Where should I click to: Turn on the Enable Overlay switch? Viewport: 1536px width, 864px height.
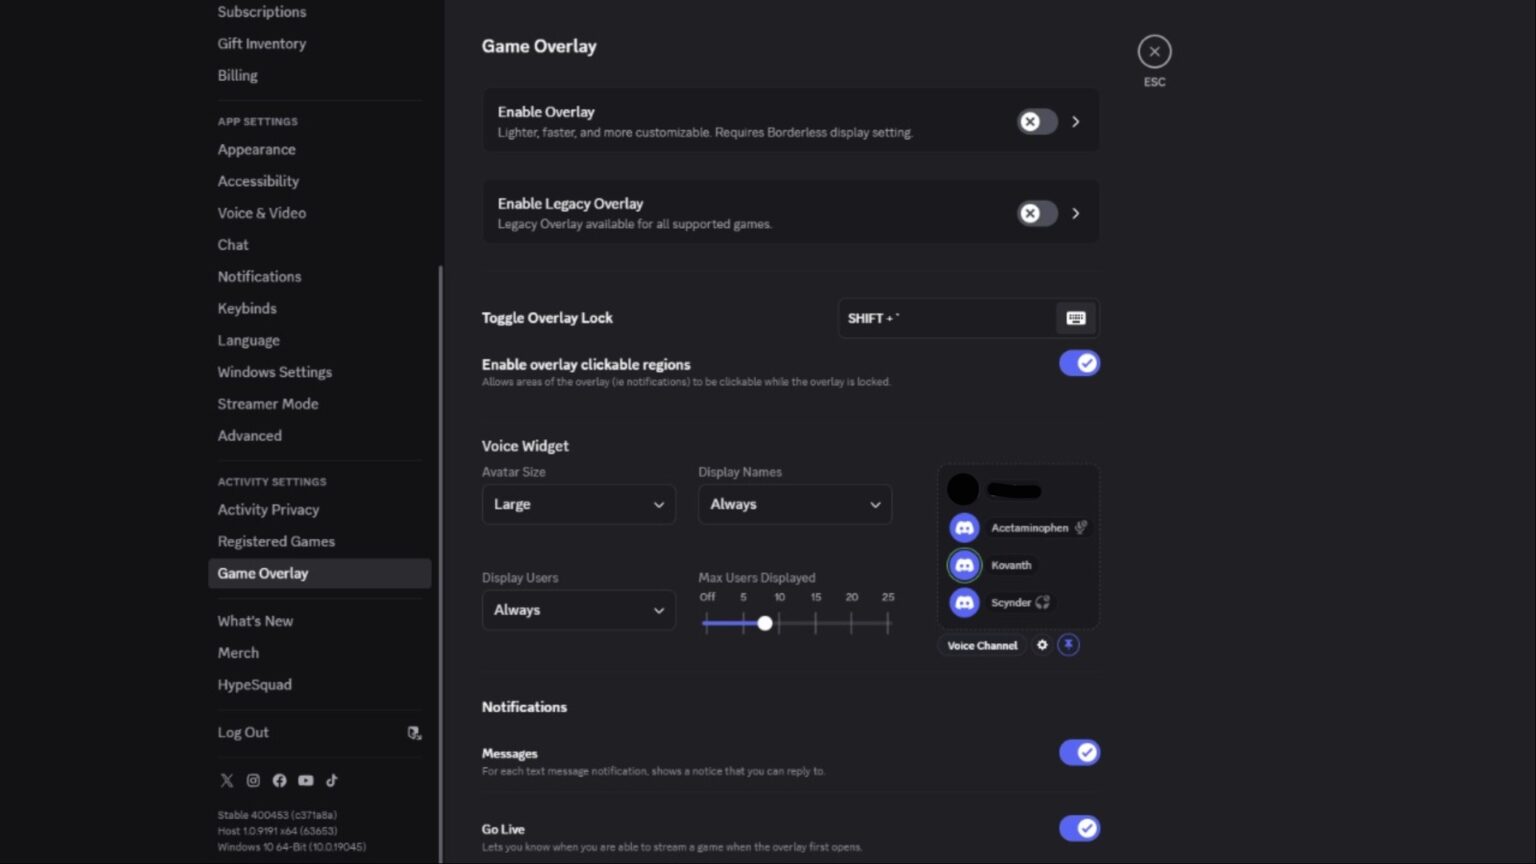[x=1037, y=122]
